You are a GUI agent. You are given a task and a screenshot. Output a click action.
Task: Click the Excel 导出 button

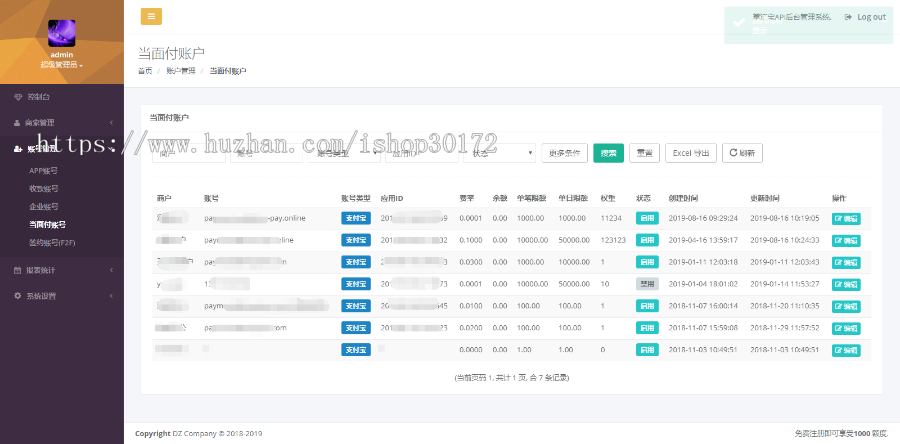691,153
